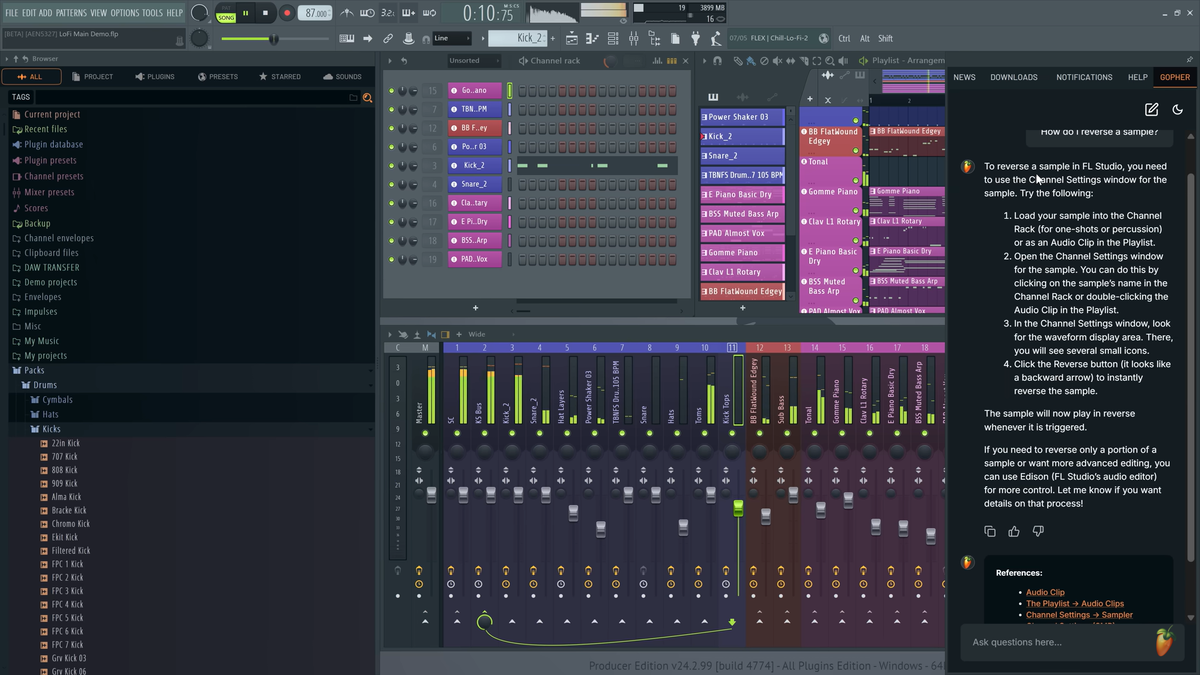
Task: Open The Playlist → Audio Clips link
Action: [1075, 604]
